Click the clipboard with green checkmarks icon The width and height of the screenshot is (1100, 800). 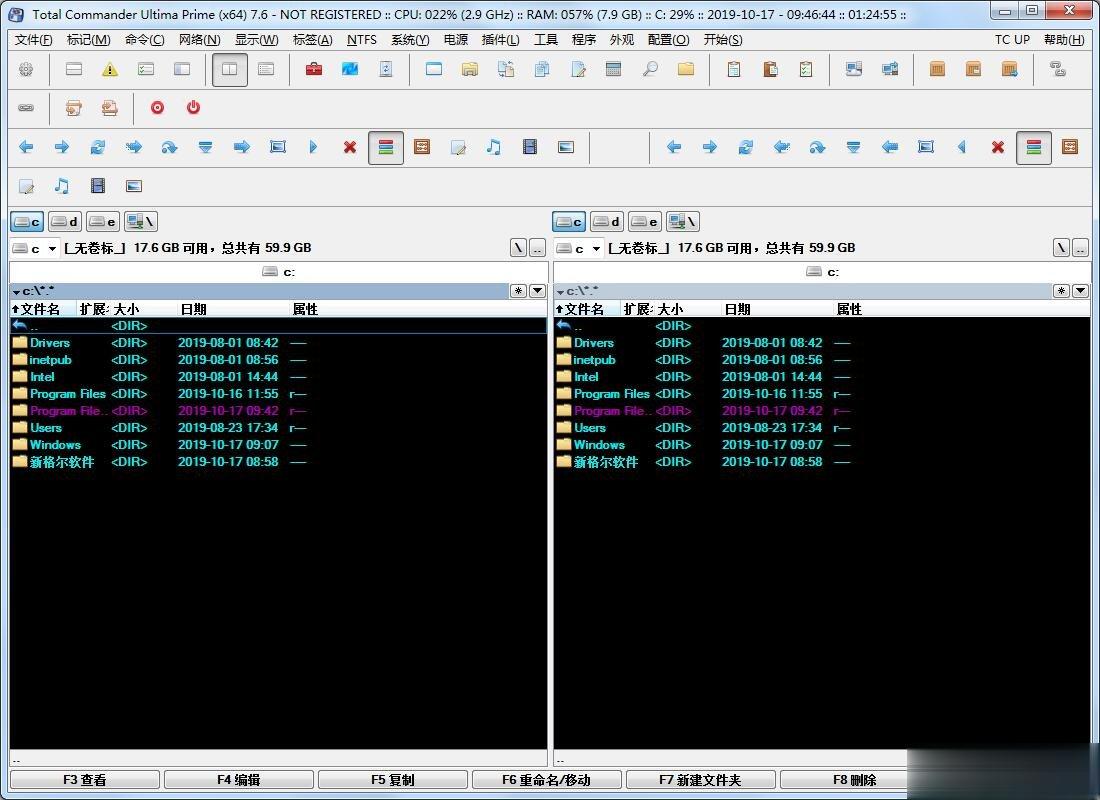806,69
